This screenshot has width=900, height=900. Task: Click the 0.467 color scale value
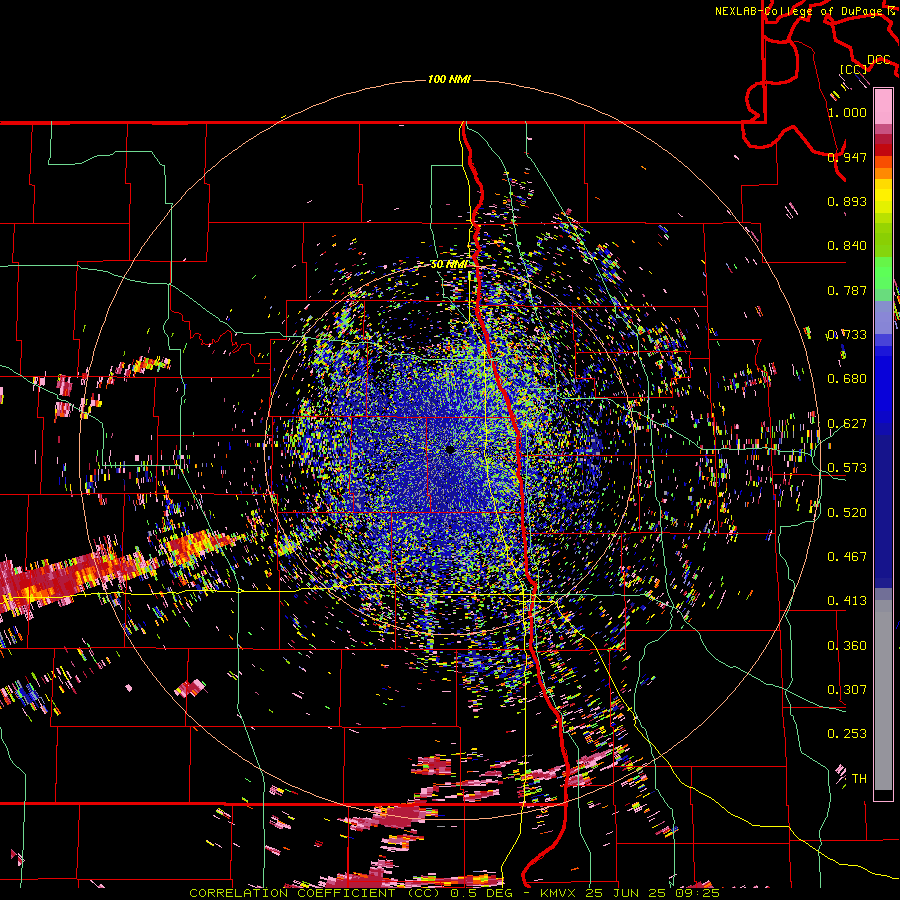pyautogui.click(x=847, y=556)
